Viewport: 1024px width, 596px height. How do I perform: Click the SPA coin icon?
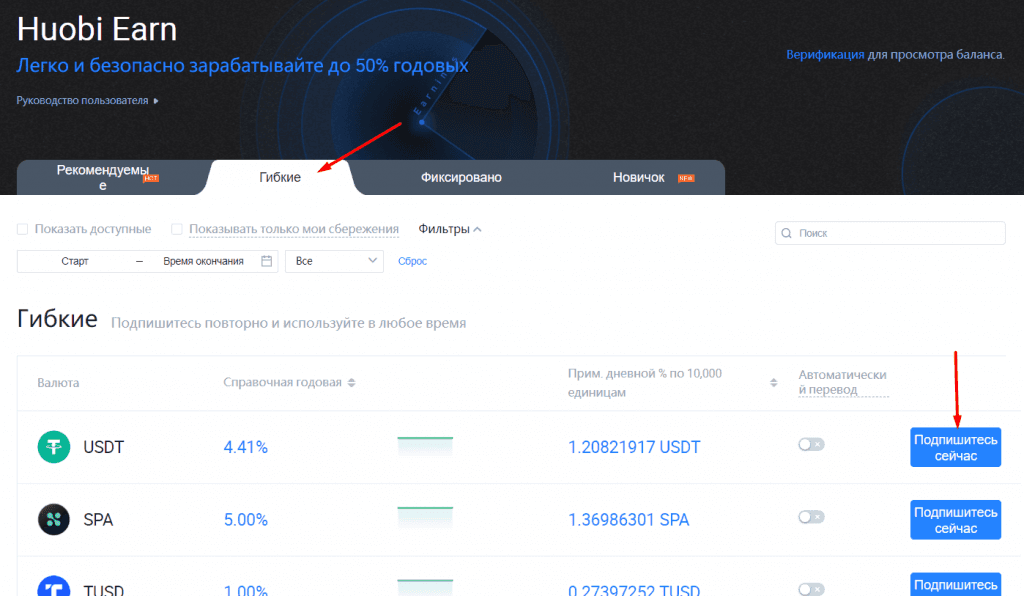click(x=54, y=520)
